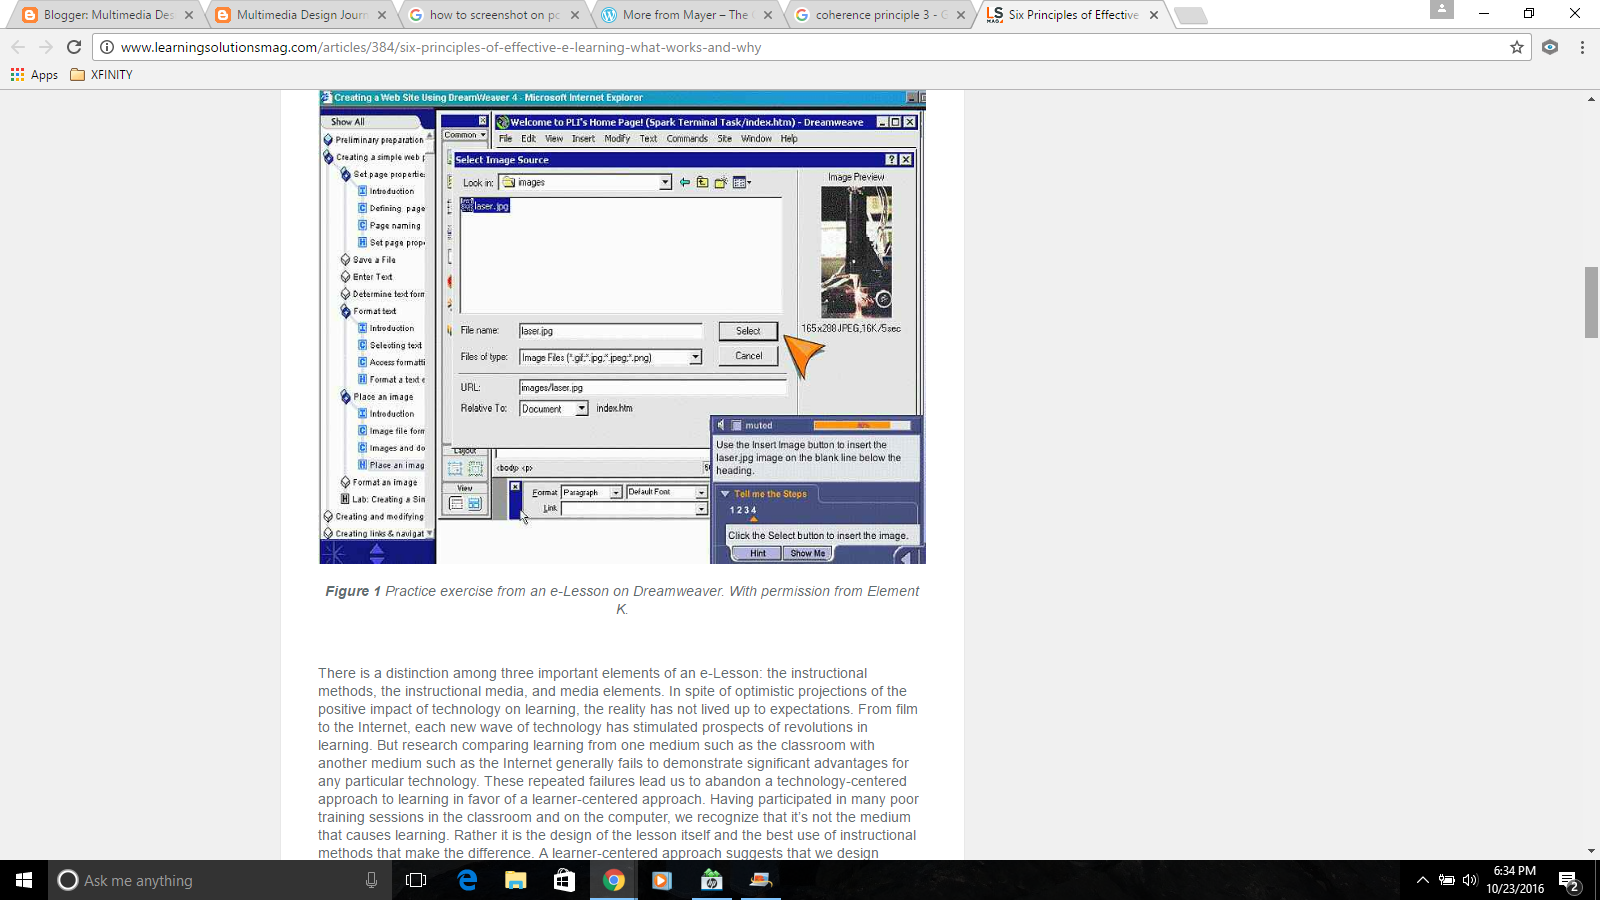Screen dimensions: 1600x900
Task: Close the how to screenshot tab
Action: pos(575,15)
